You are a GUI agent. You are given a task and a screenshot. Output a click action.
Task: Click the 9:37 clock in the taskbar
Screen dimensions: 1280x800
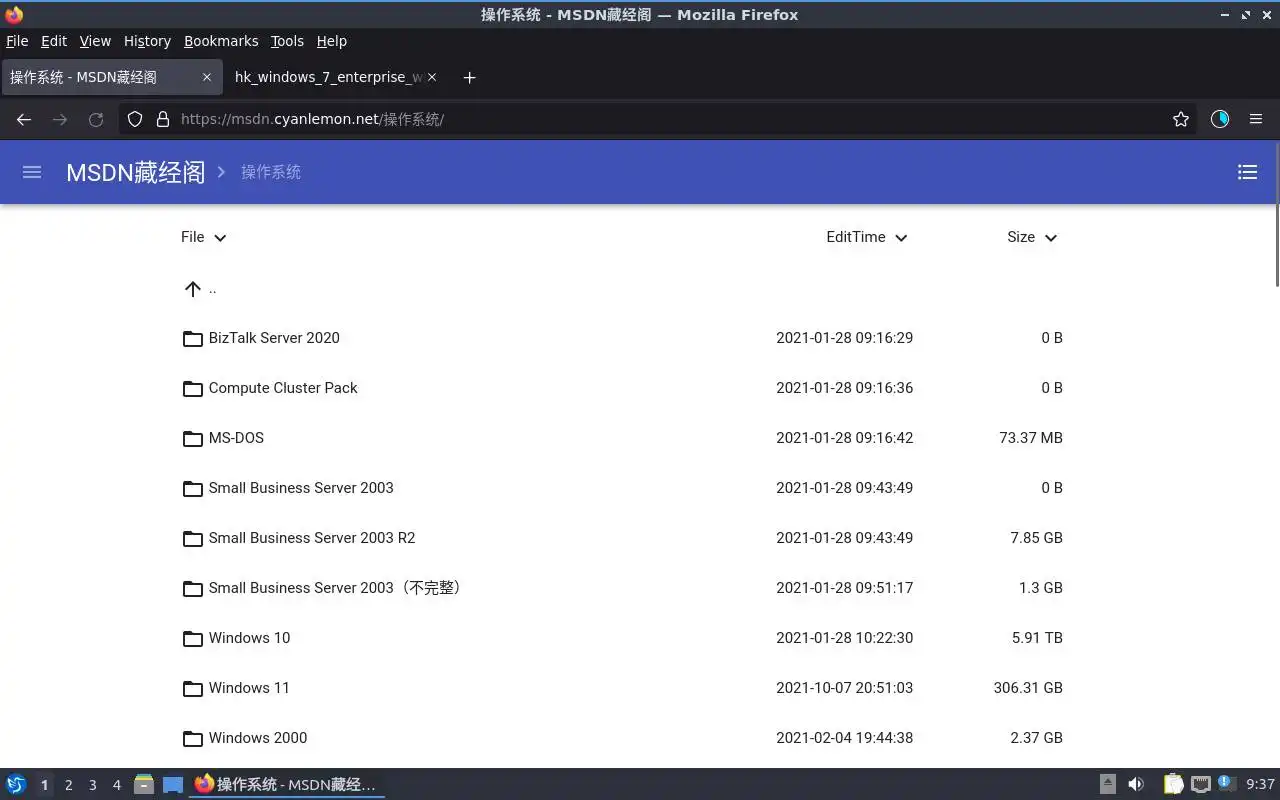tap(1260, 785)
